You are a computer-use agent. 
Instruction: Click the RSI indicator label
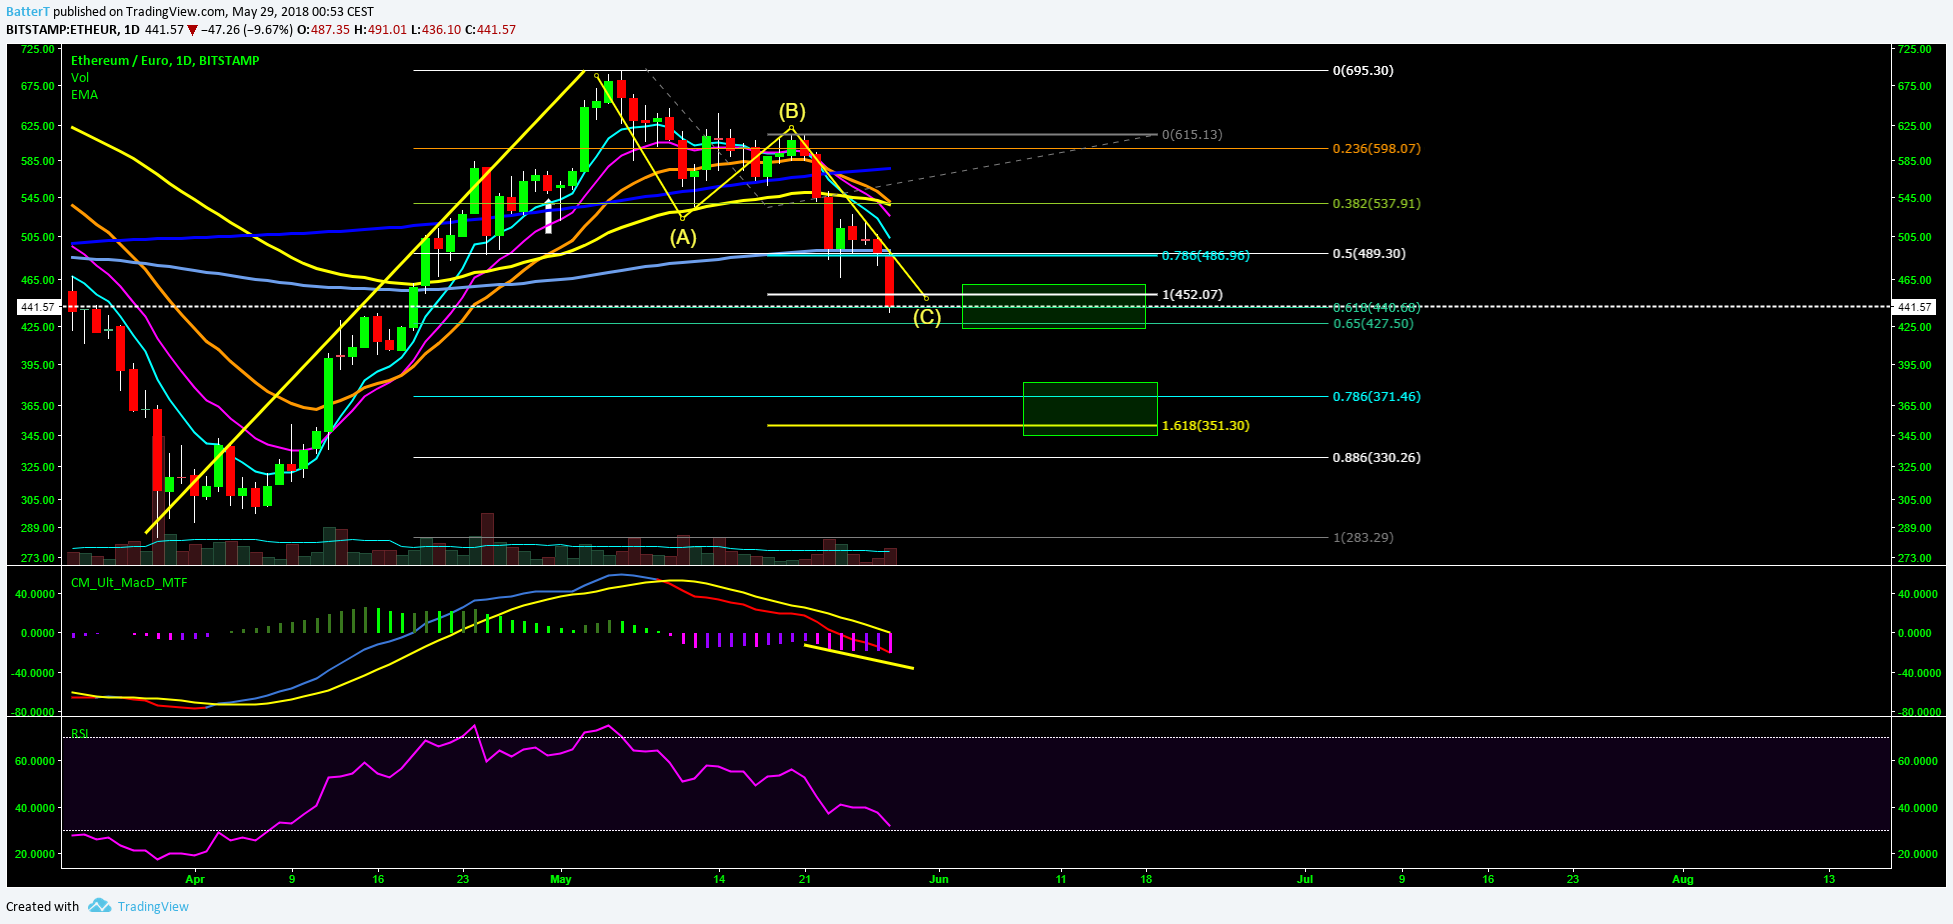[x=80, y=733]
